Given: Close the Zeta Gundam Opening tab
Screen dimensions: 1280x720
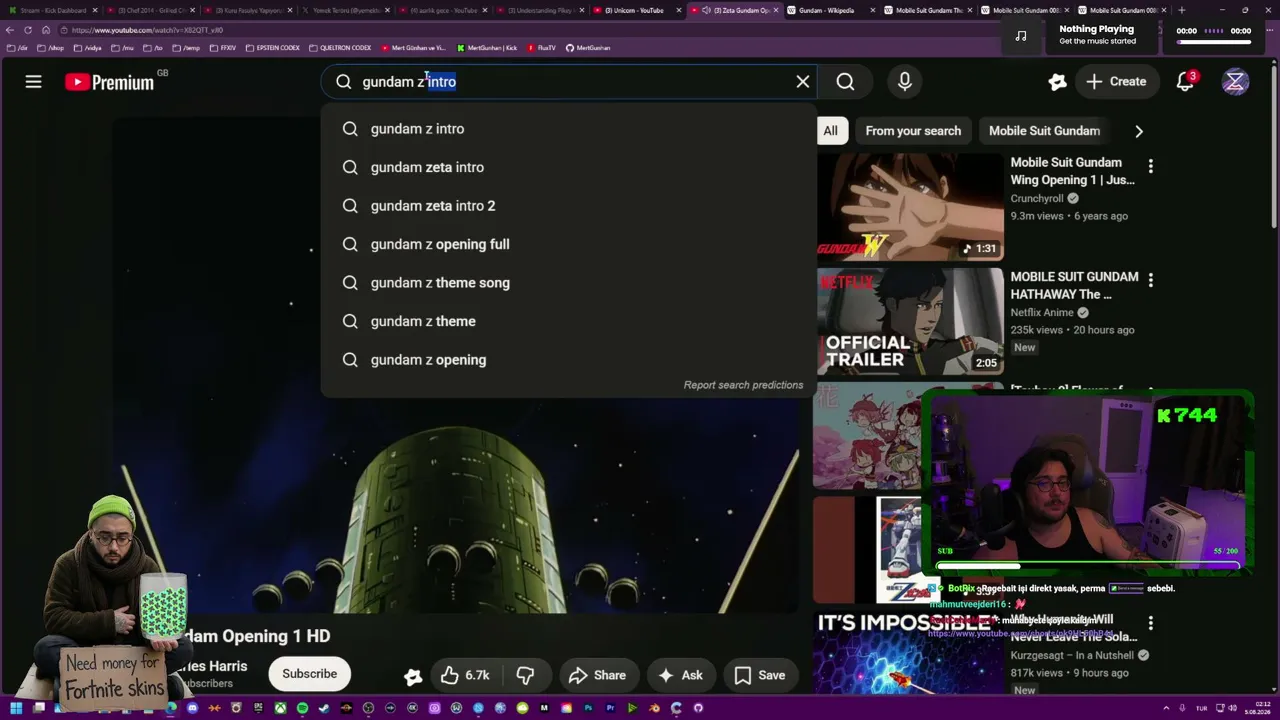Looking at the screenshot, I should coord(776,10).
